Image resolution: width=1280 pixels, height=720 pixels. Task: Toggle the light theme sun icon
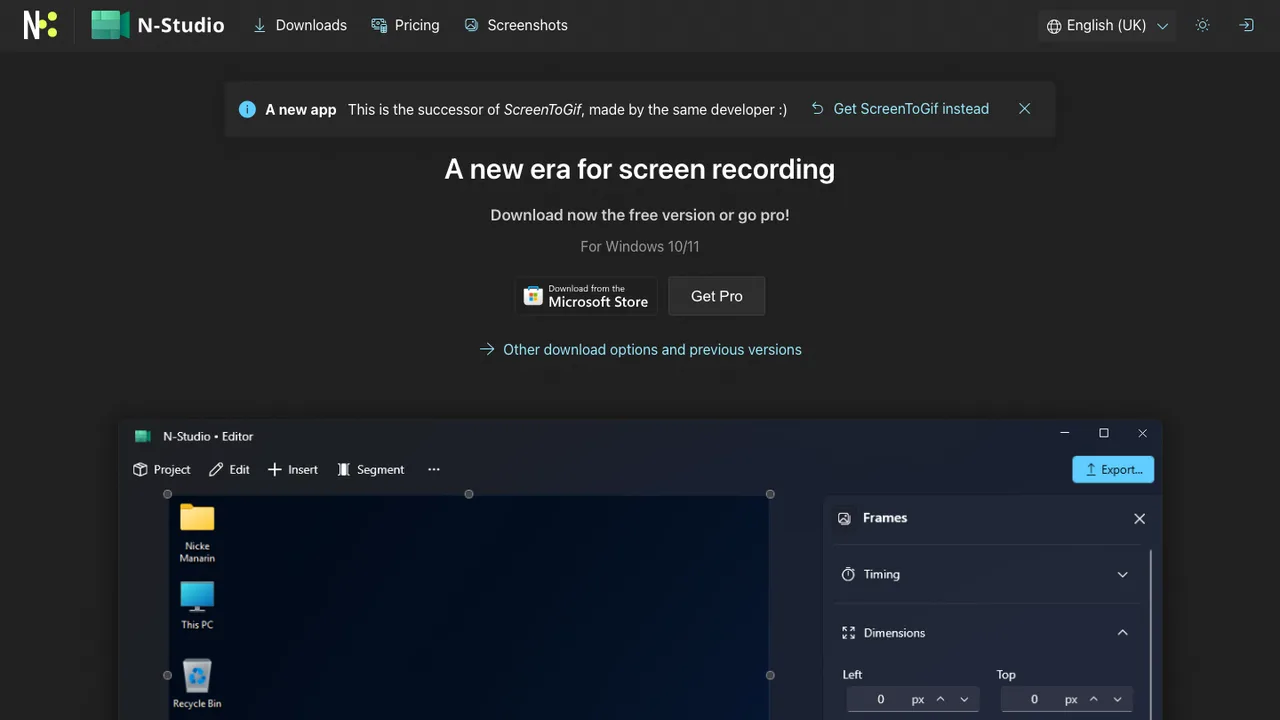coord(1203,25)
